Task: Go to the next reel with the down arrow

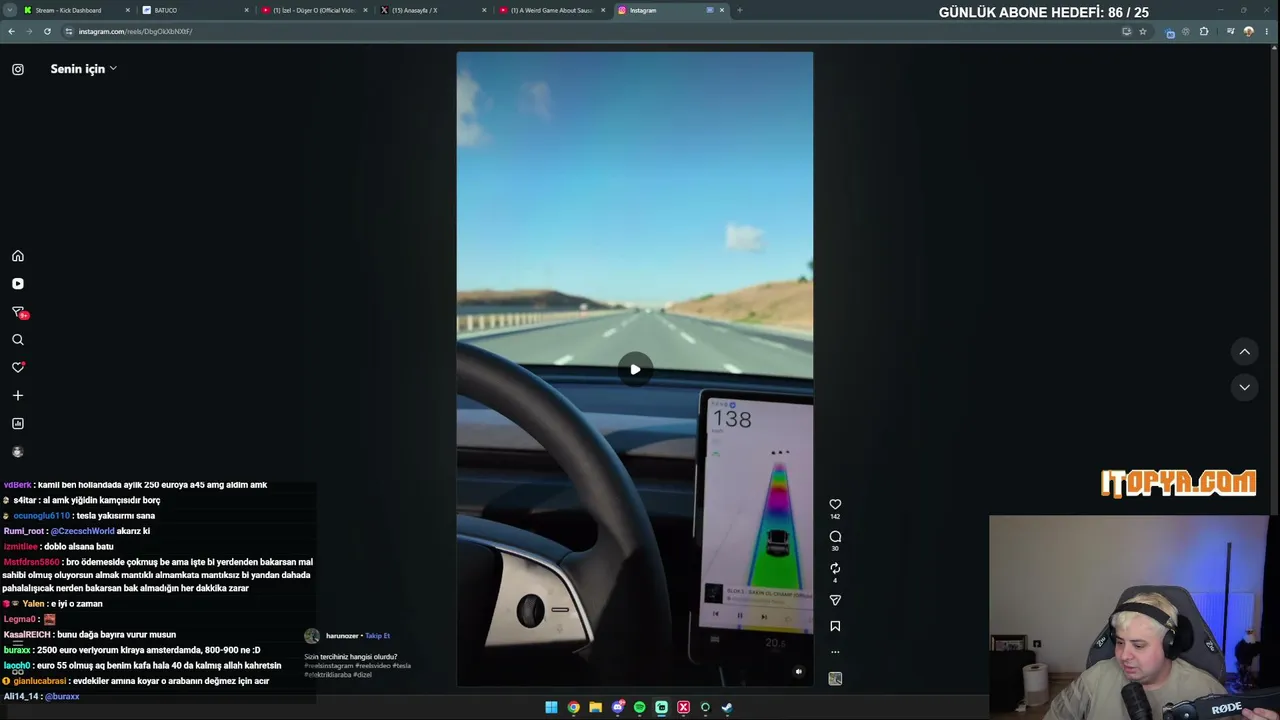Action: [1244, 387]
